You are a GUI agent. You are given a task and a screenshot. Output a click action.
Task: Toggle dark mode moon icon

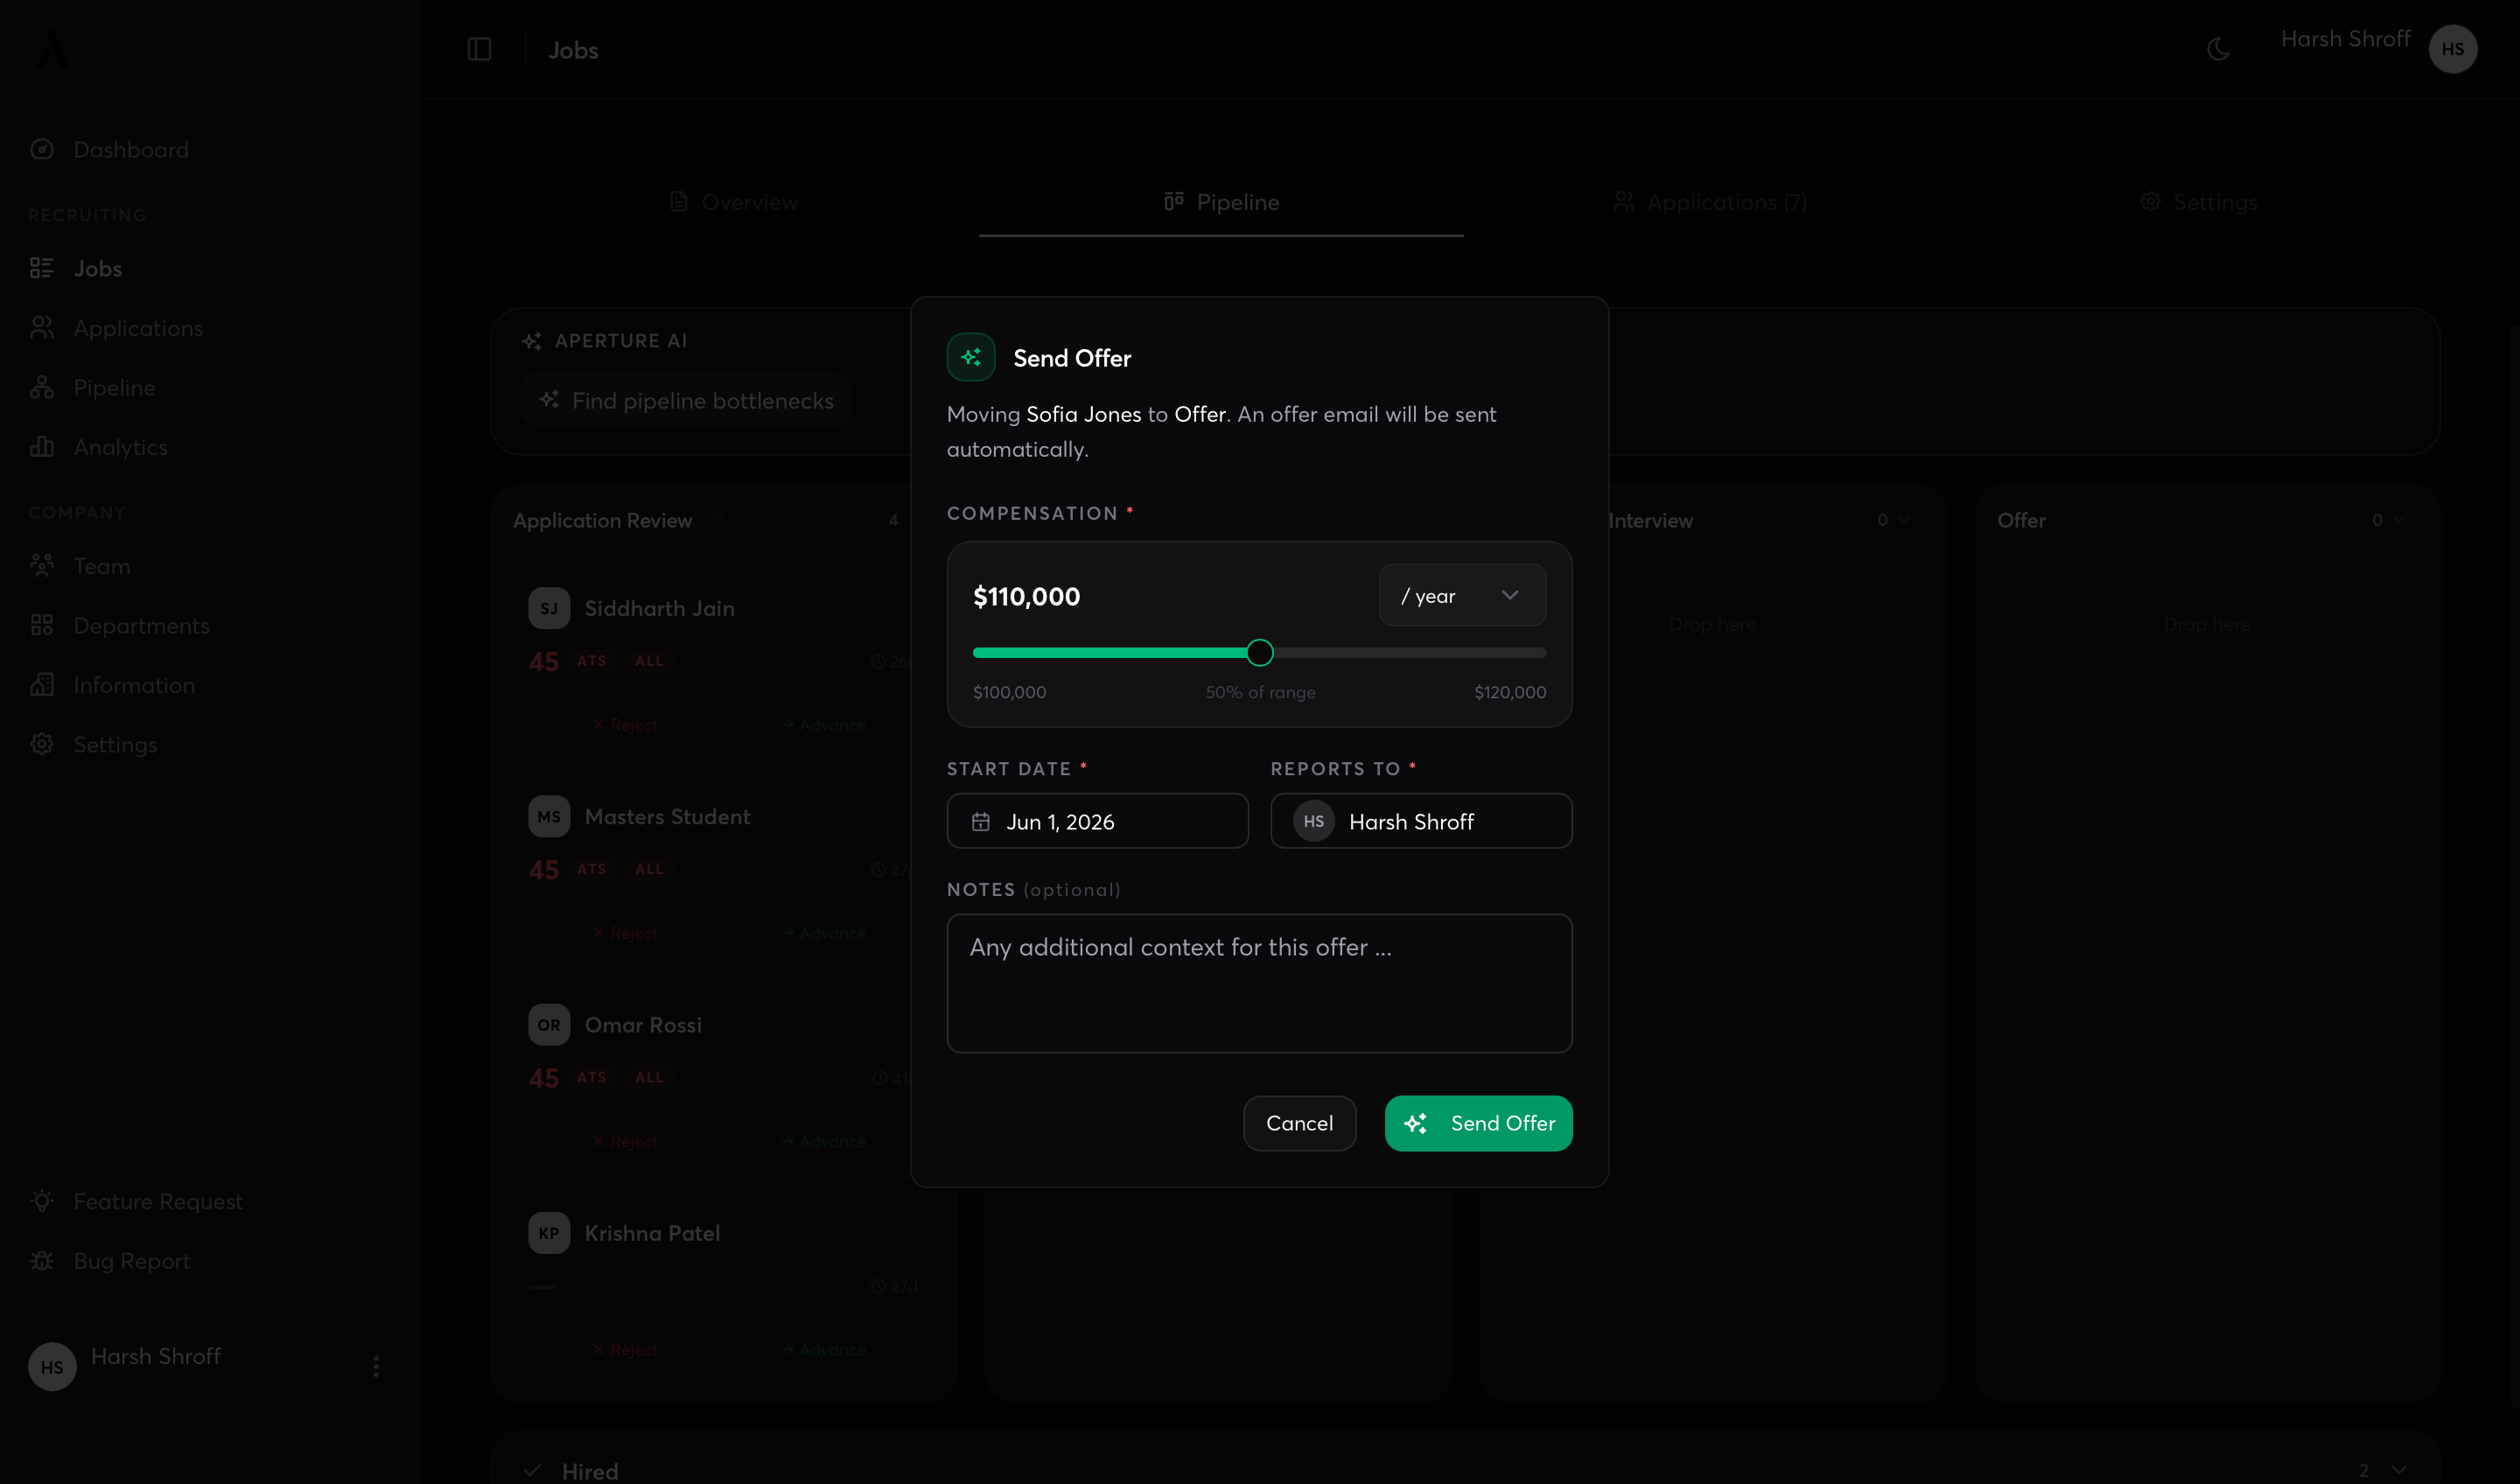[2218, 49]
